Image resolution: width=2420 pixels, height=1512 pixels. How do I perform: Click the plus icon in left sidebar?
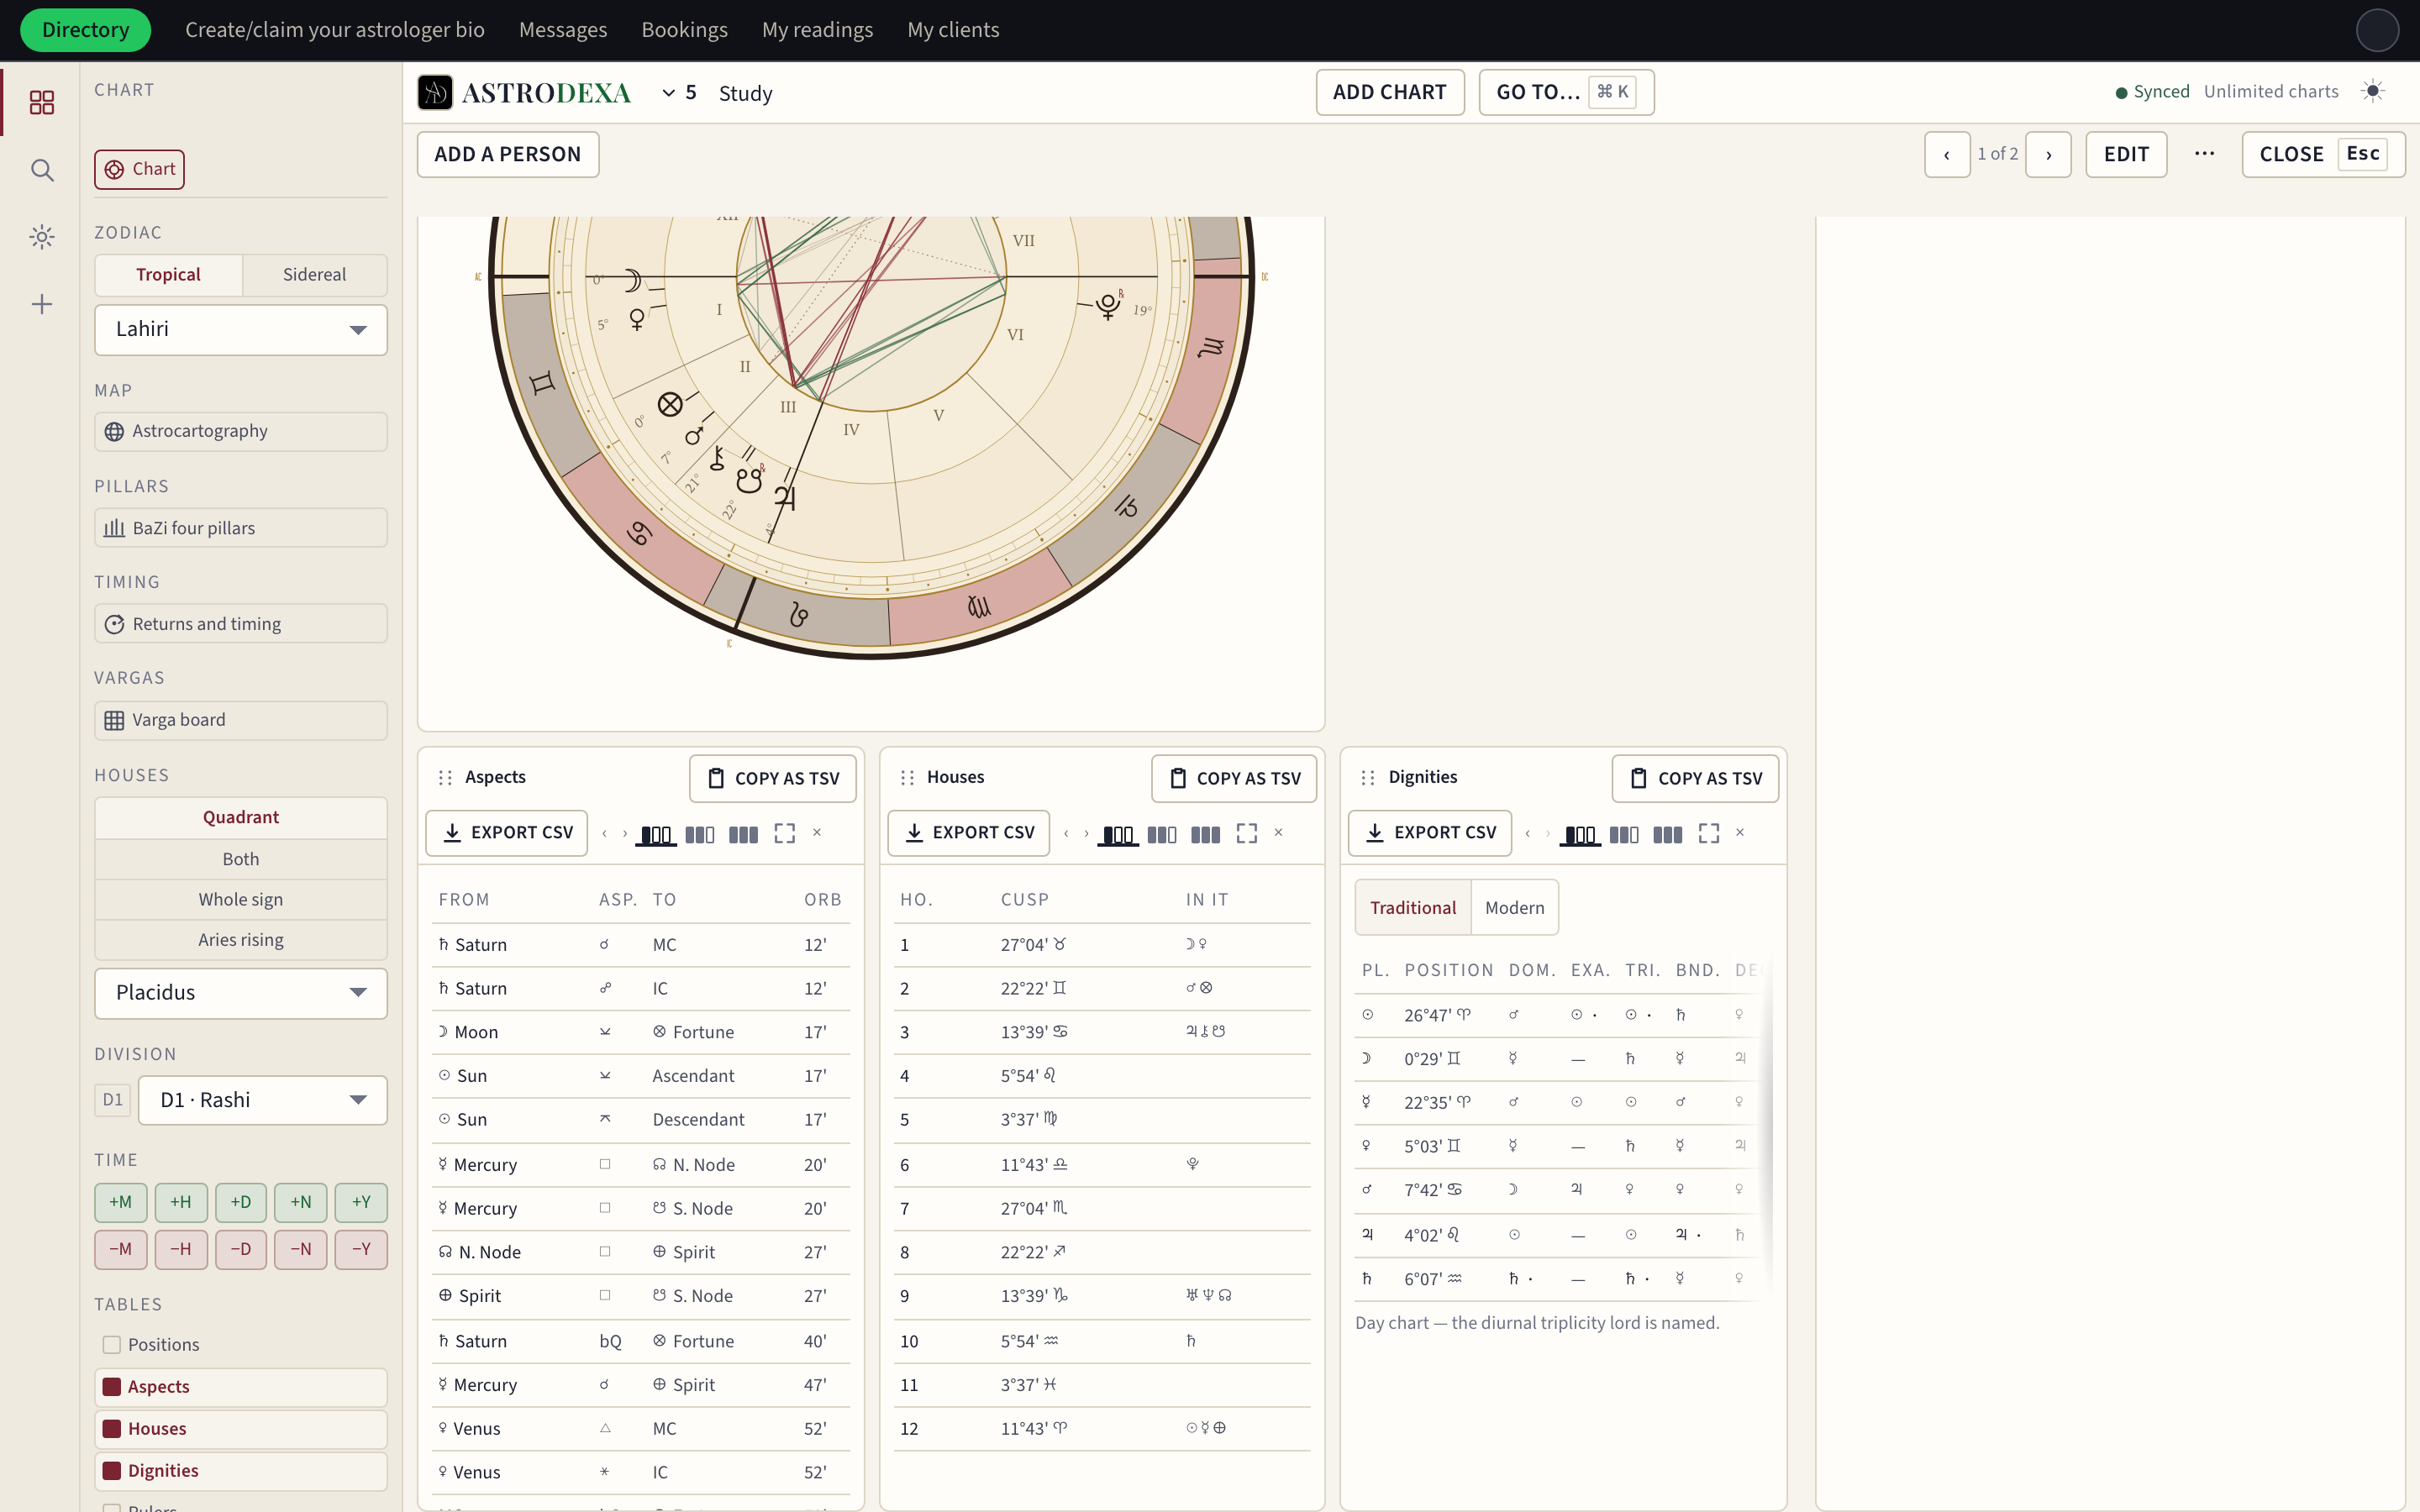[41, 304]
